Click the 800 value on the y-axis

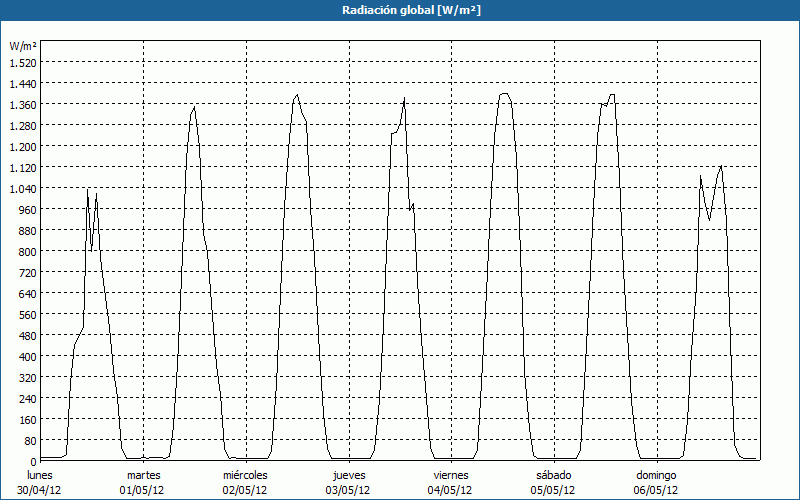click(x=26, y=251)
